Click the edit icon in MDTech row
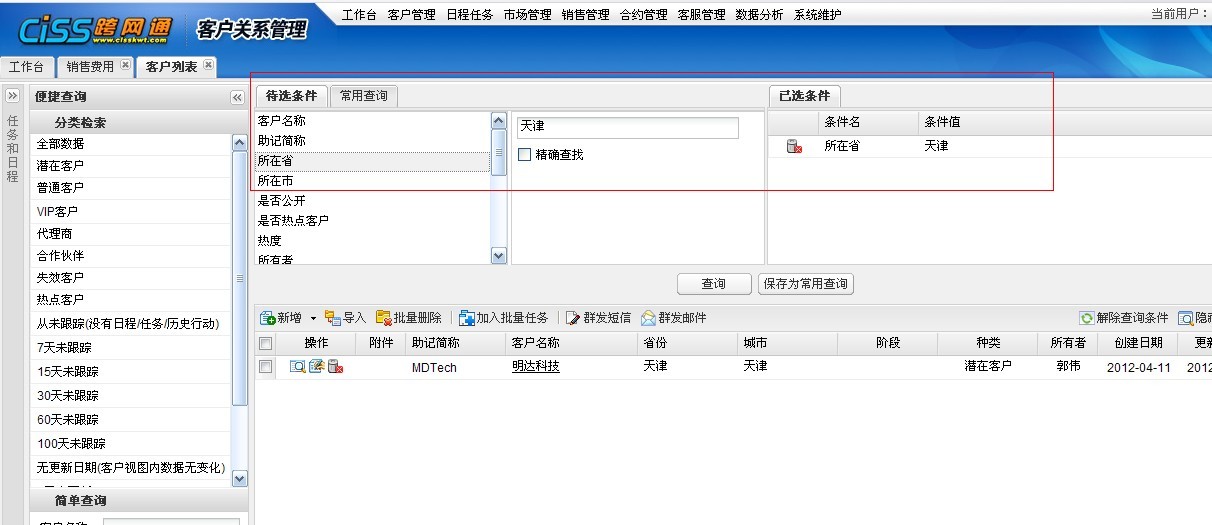 (316, 367)
